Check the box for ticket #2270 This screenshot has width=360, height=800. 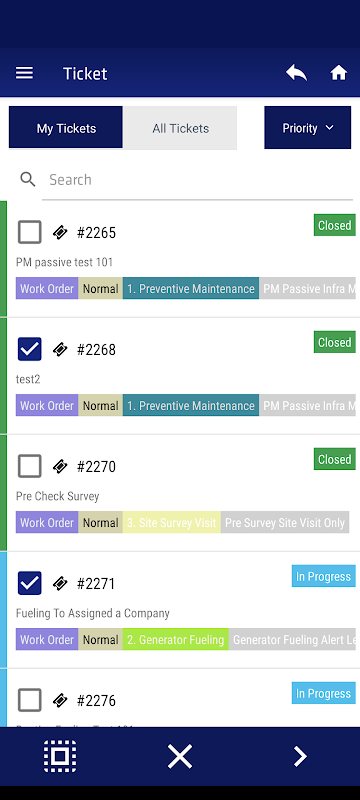(30, 466)
